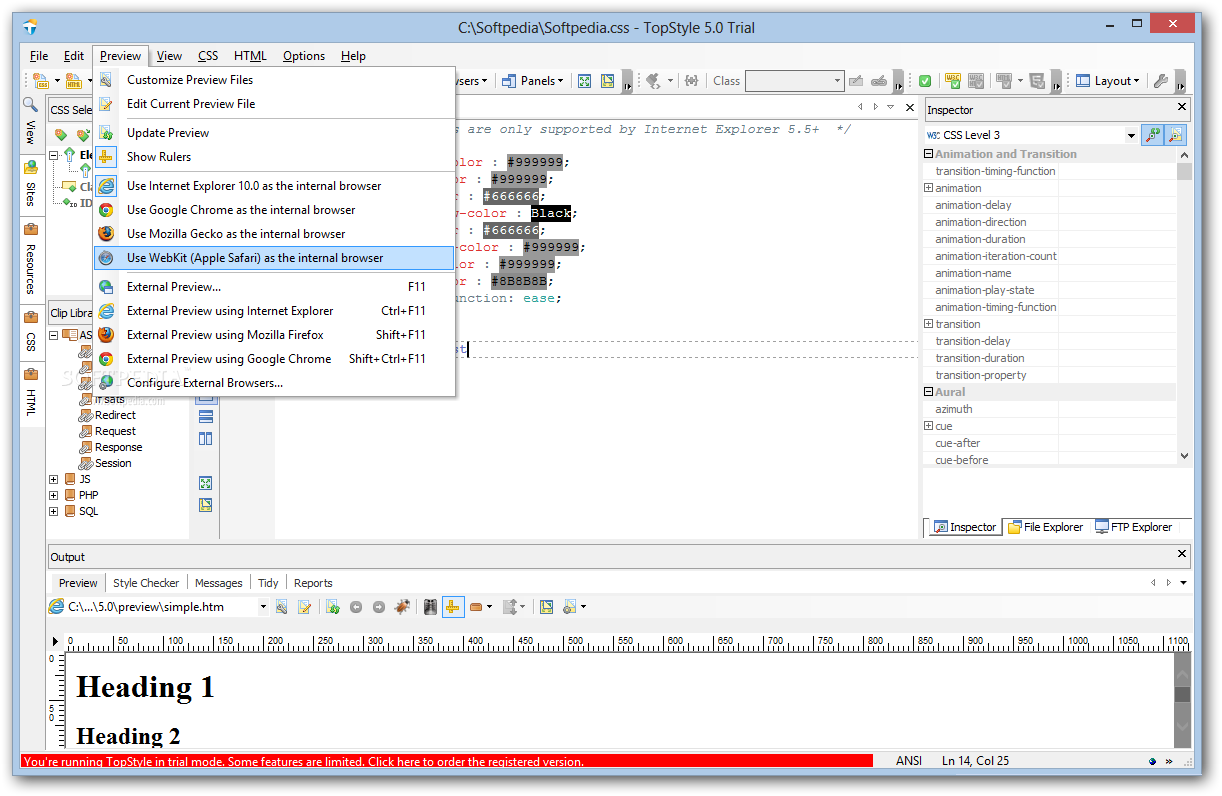This screenshot has width=1222, height=796.
Task: Click the New CSS file icon in the toolbar
Action: (x=41, y=81)
